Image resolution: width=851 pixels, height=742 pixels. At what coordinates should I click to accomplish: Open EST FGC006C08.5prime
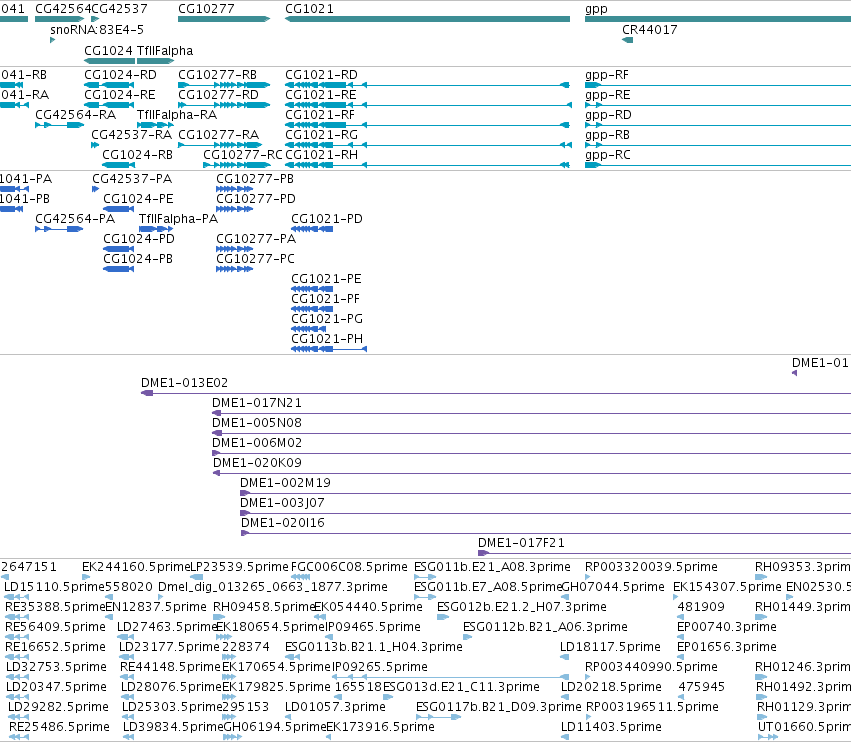point(349,567)
